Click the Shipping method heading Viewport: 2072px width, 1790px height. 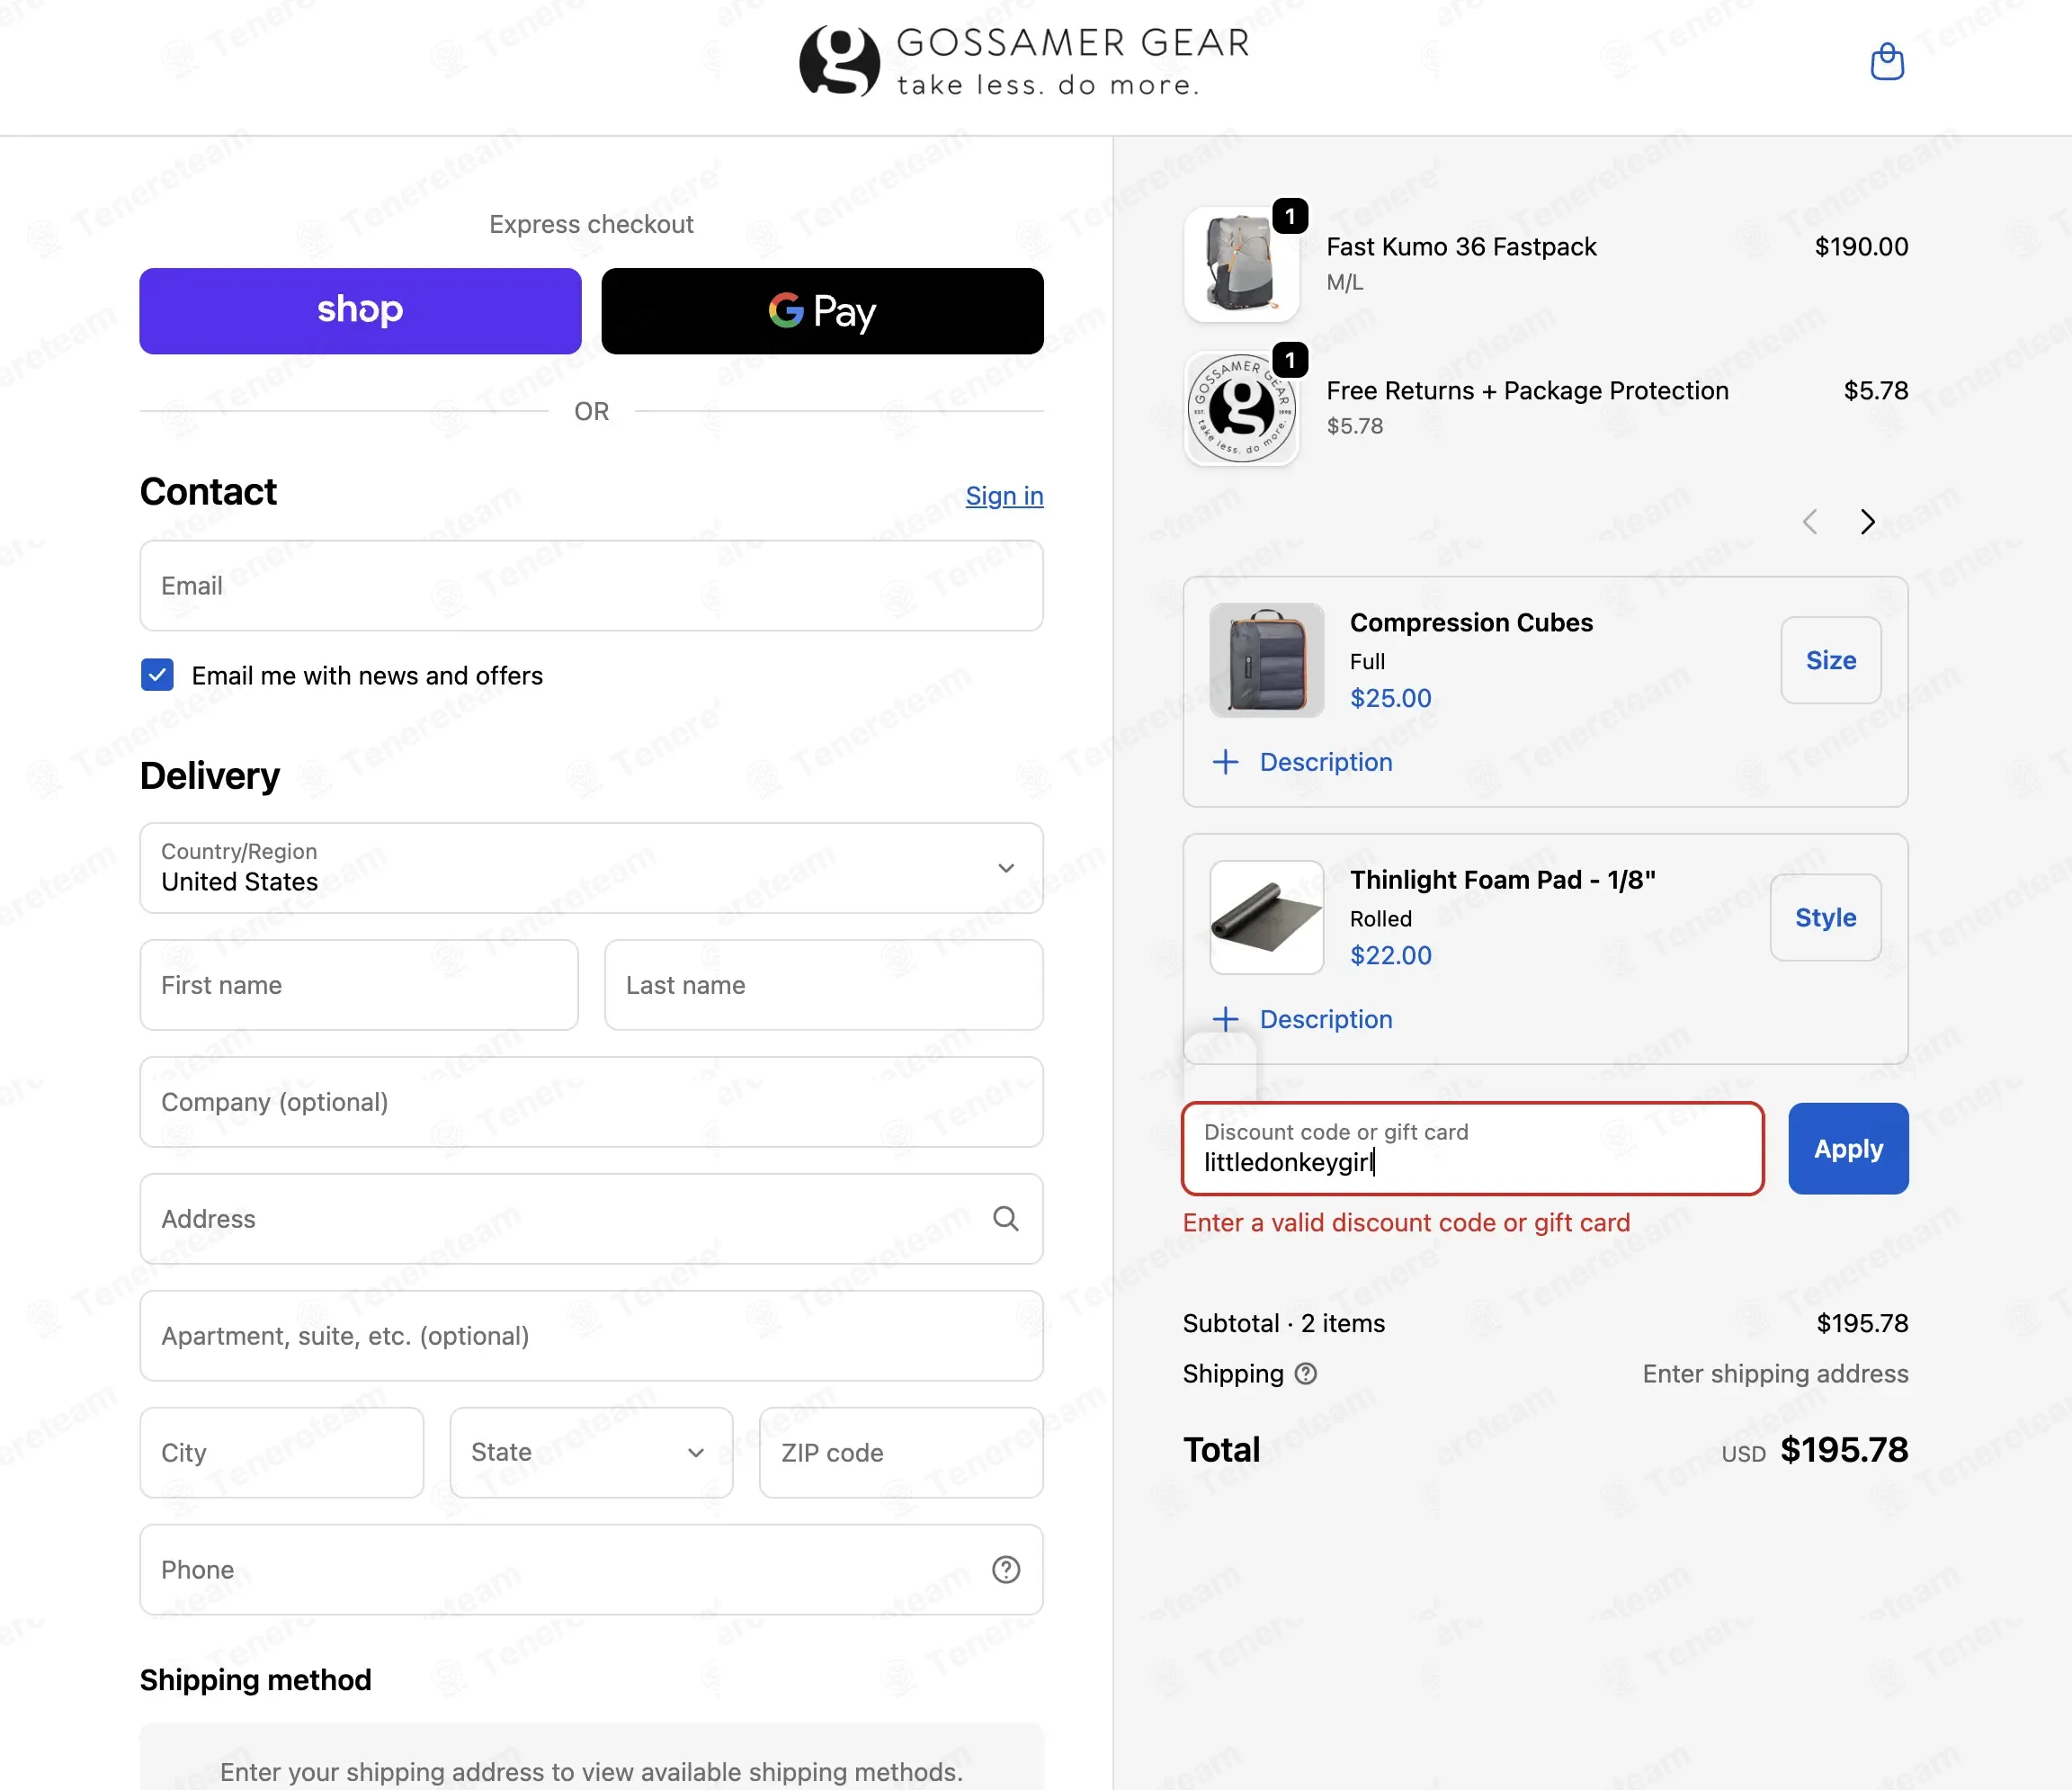point(255,1680)
